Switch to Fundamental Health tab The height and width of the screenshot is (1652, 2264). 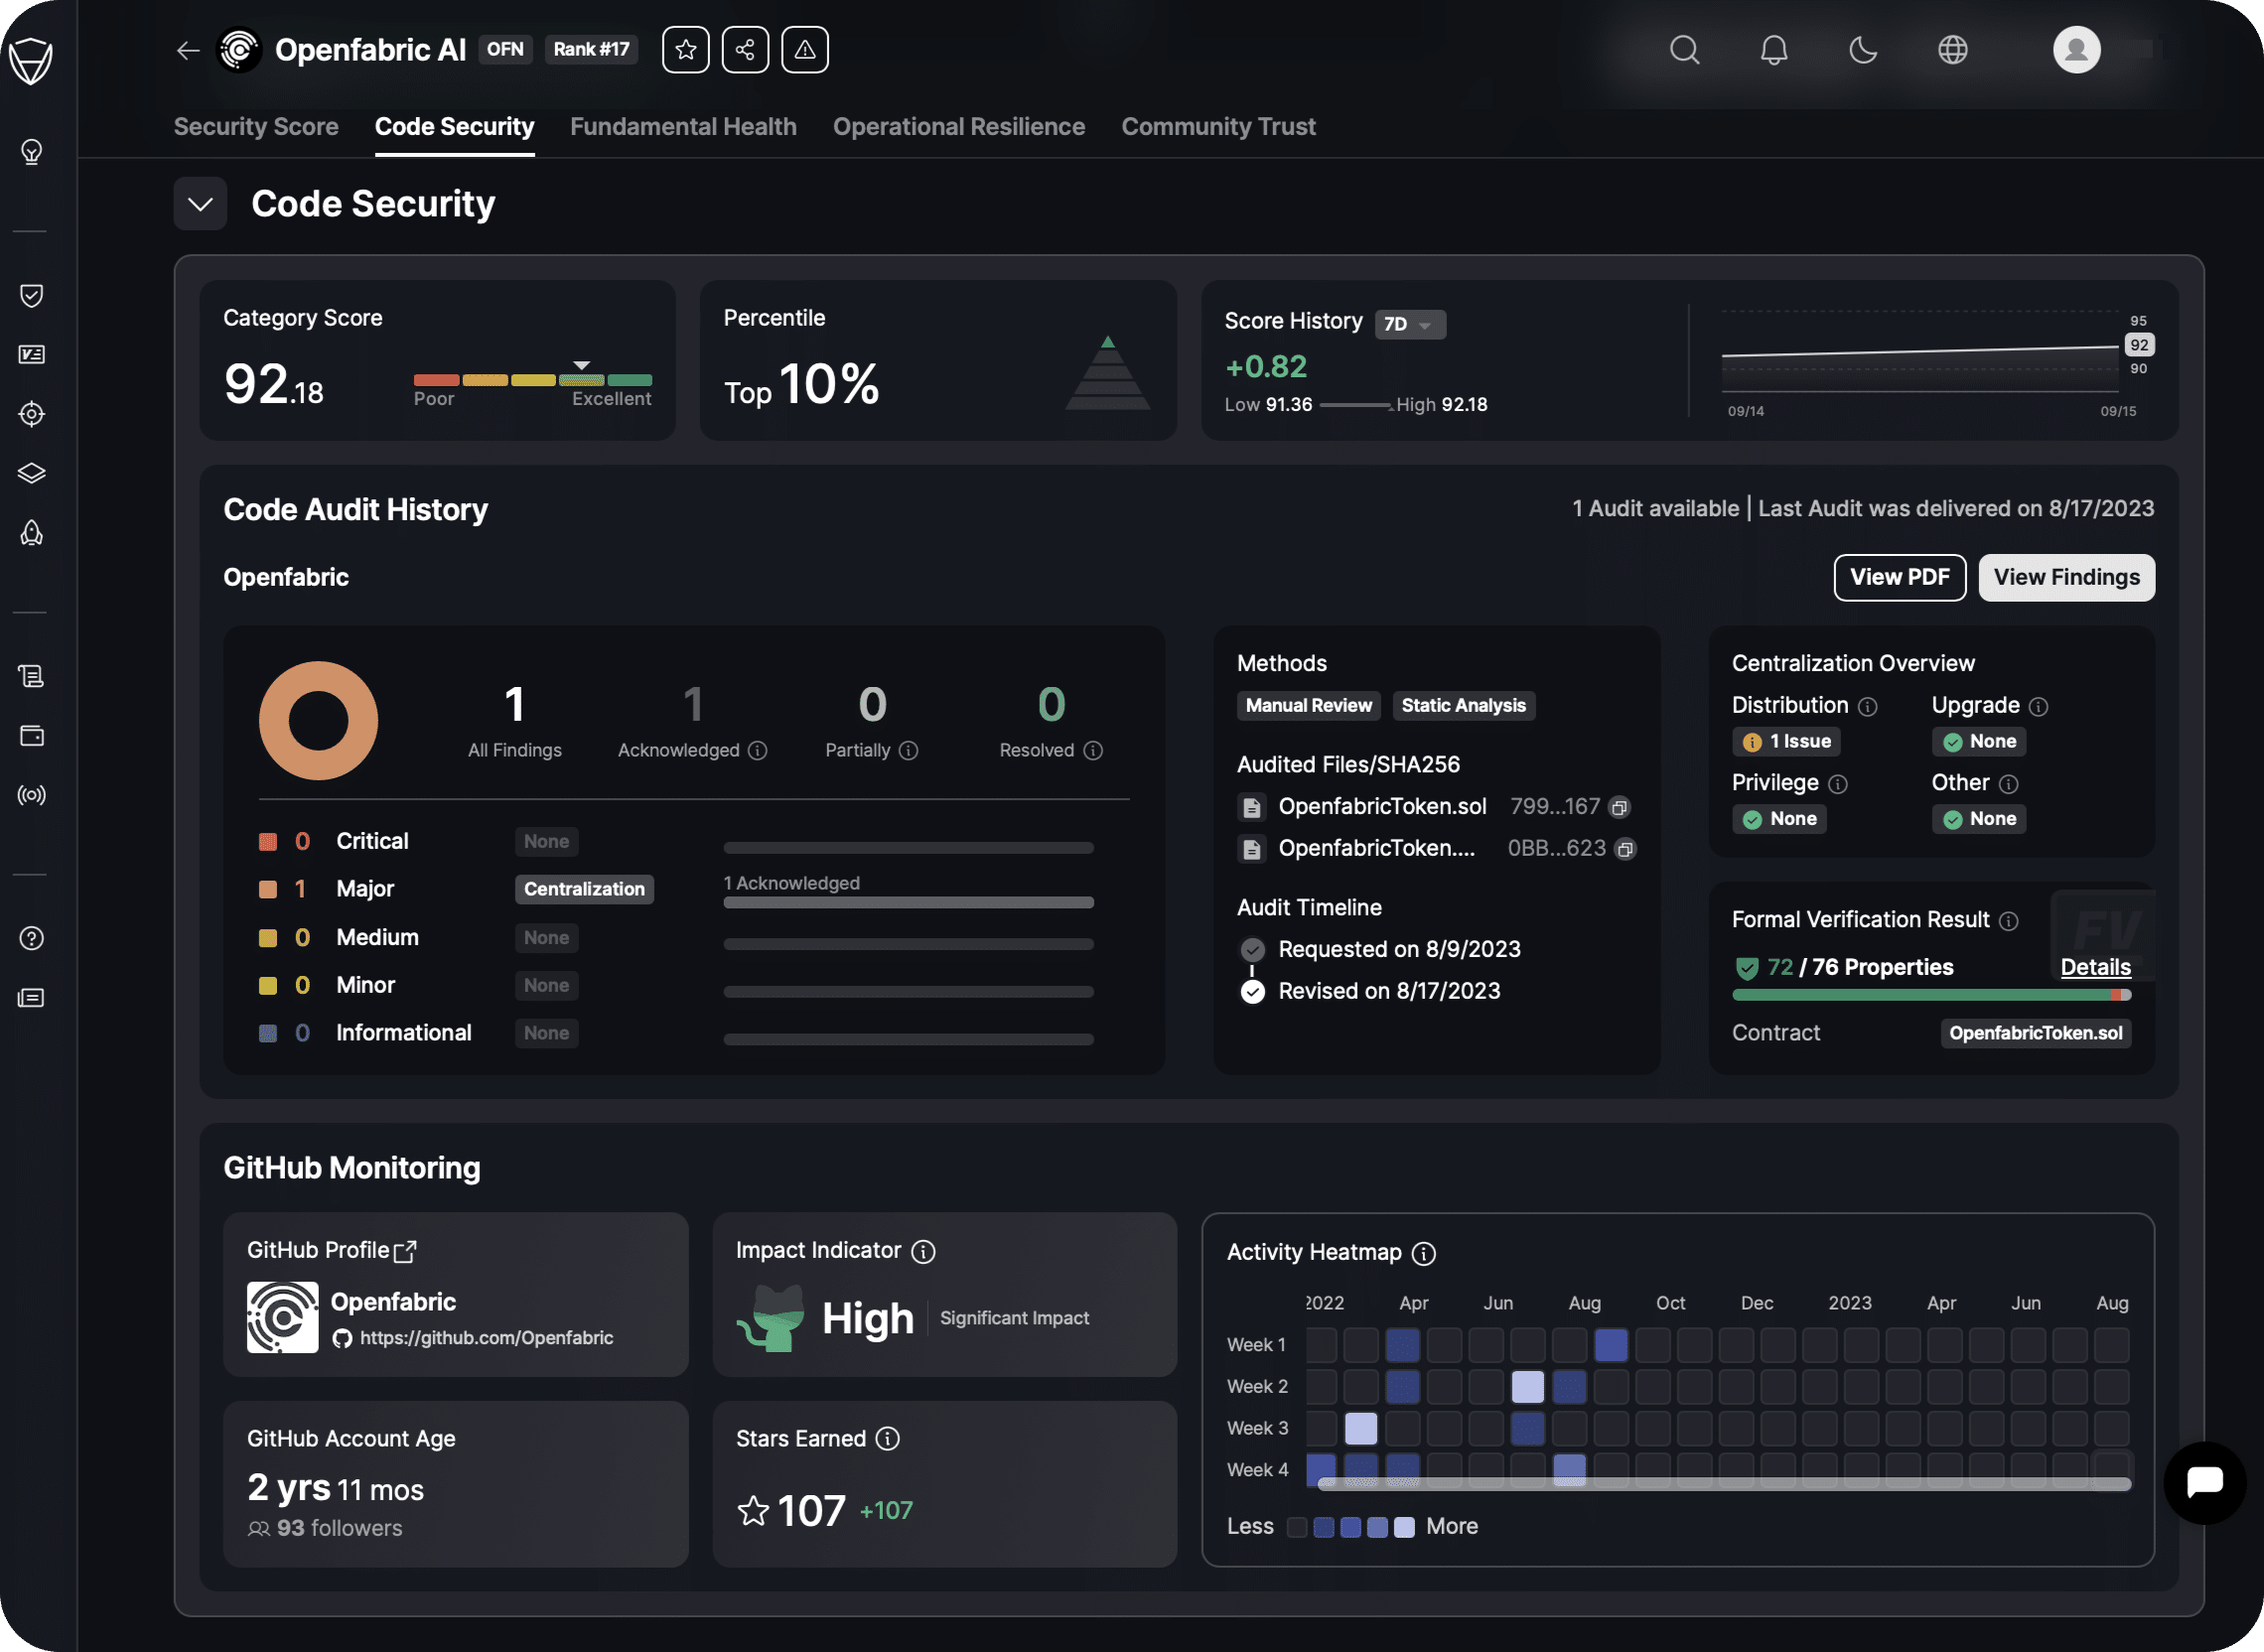coord(683,127)
